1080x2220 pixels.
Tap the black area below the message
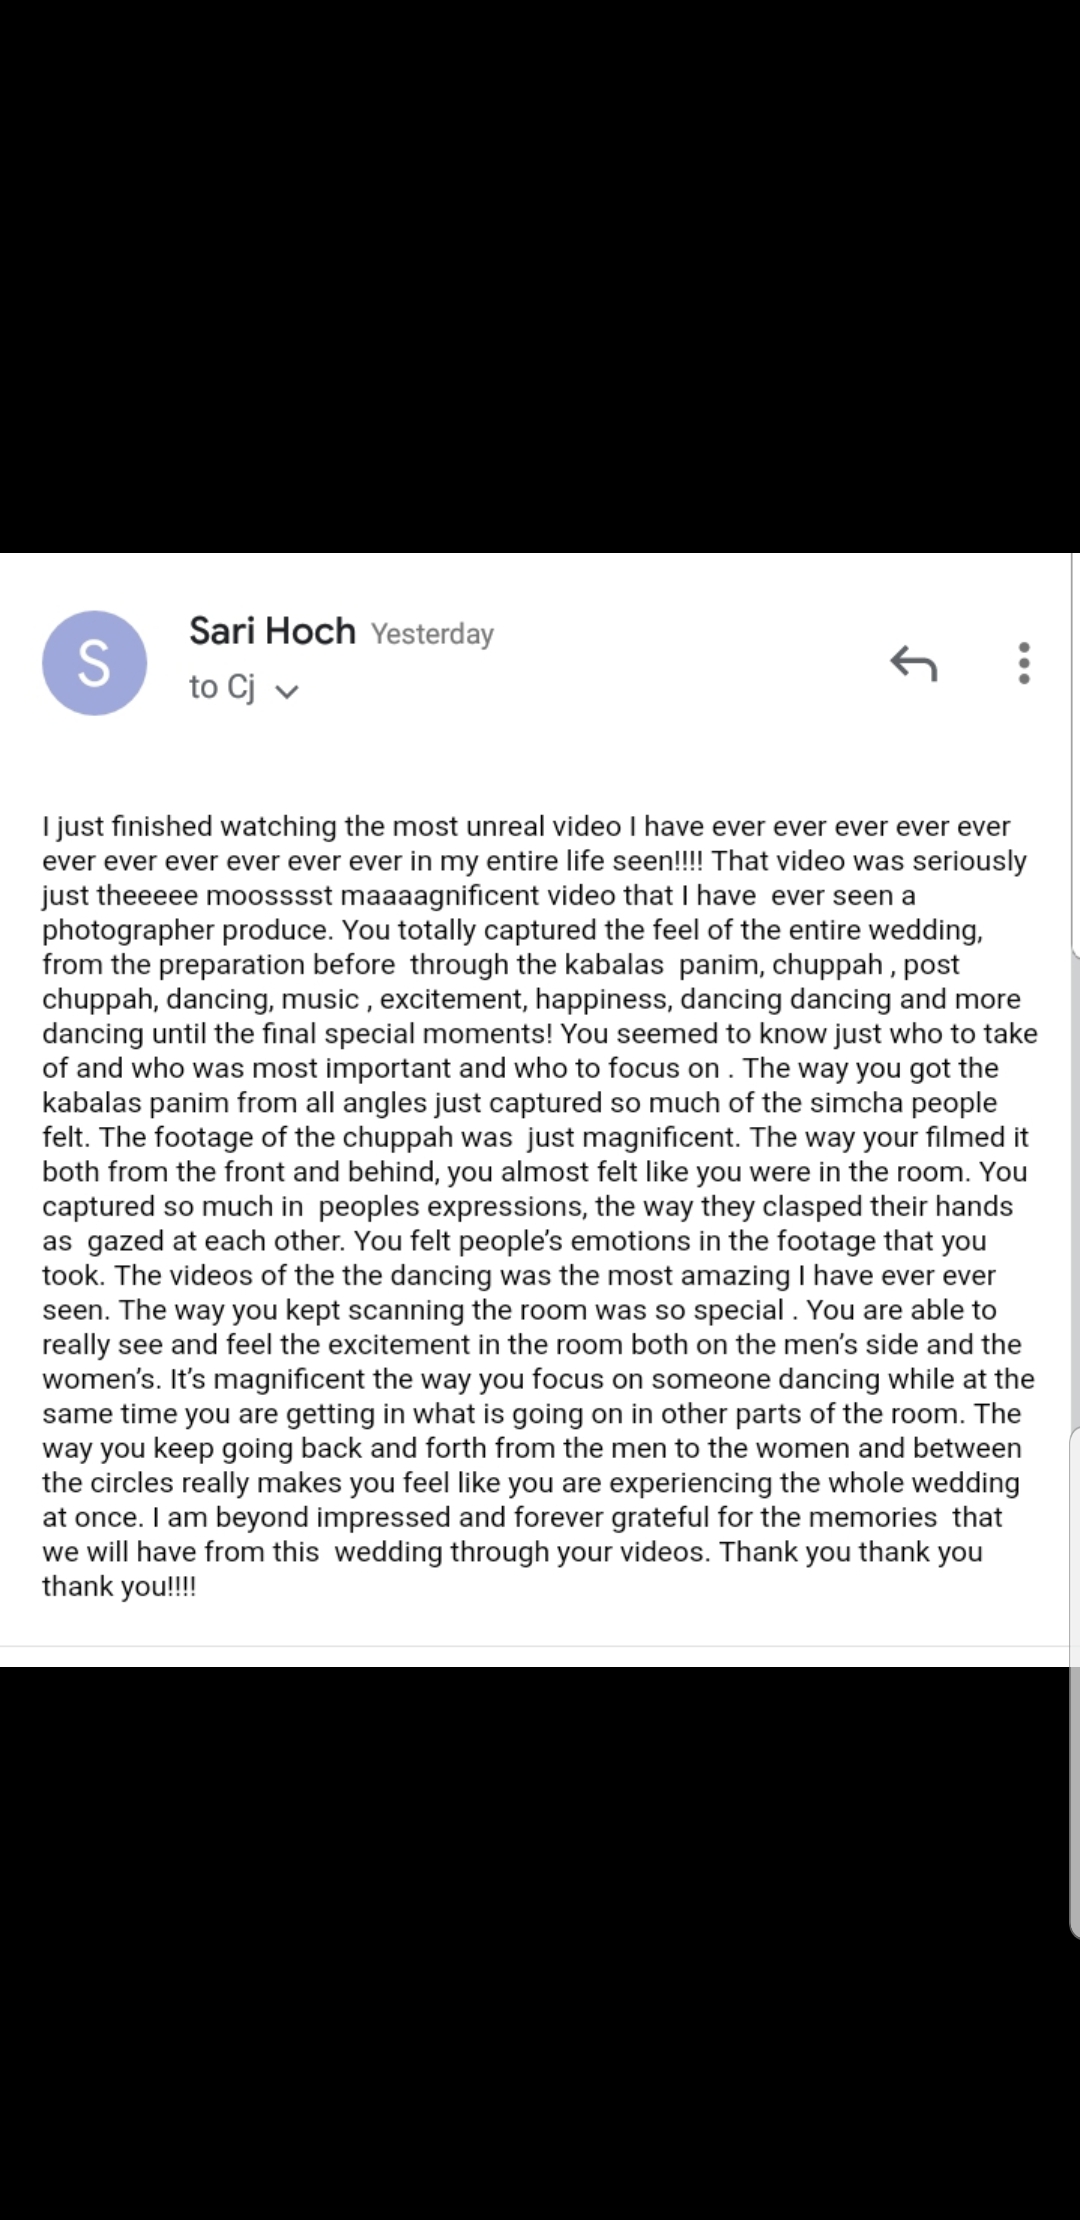click(x=540, y=1943)
